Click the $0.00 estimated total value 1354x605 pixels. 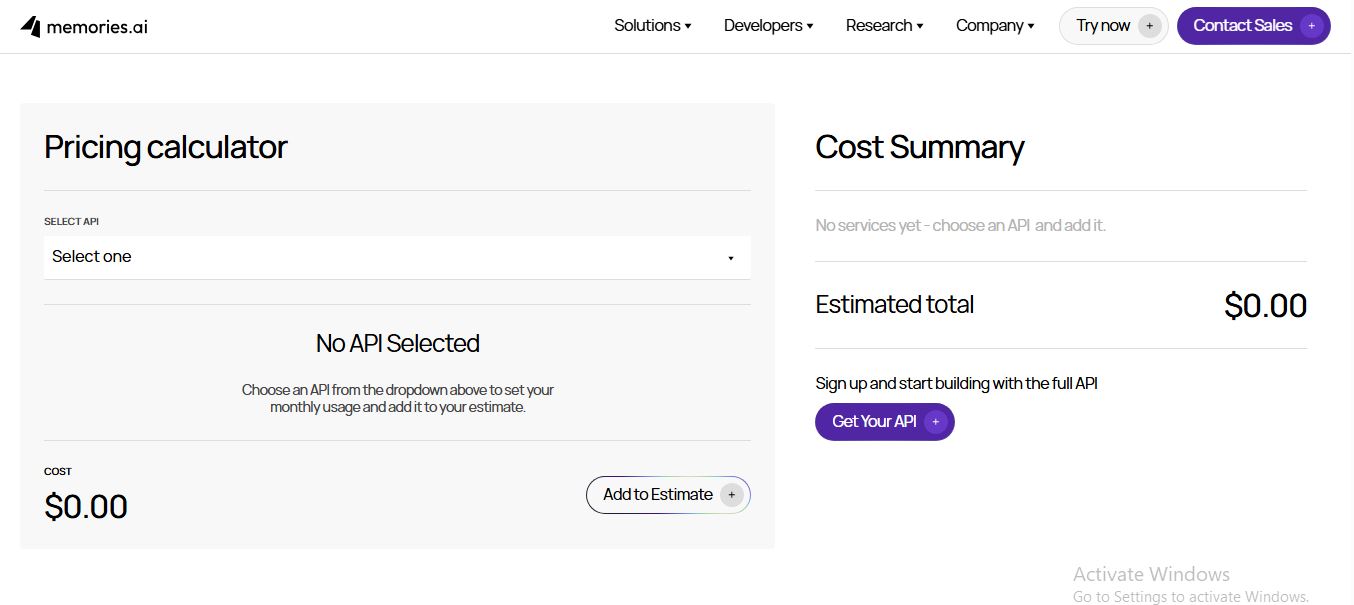[x=1265, y=305]
